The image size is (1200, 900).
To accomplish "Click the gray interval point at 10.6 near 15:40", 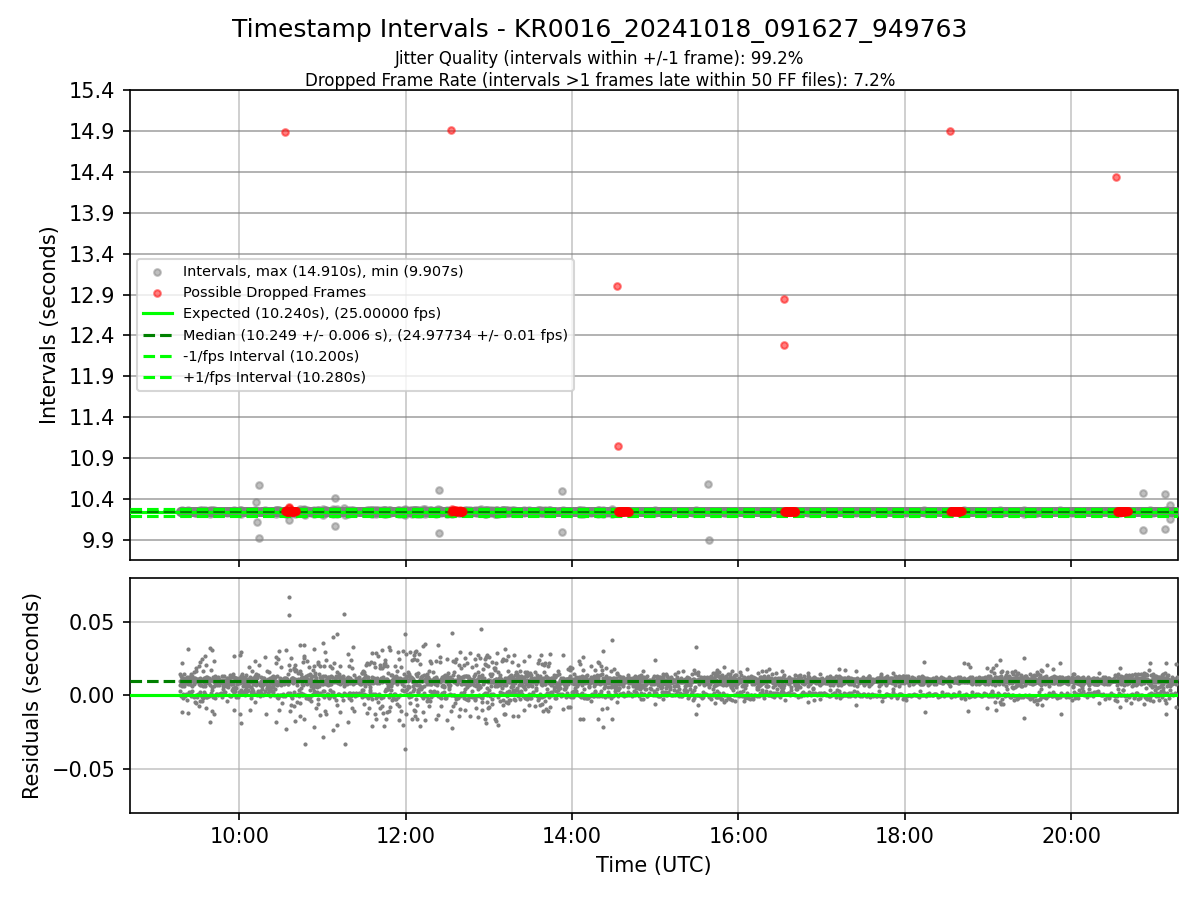I will click(708, 484).
